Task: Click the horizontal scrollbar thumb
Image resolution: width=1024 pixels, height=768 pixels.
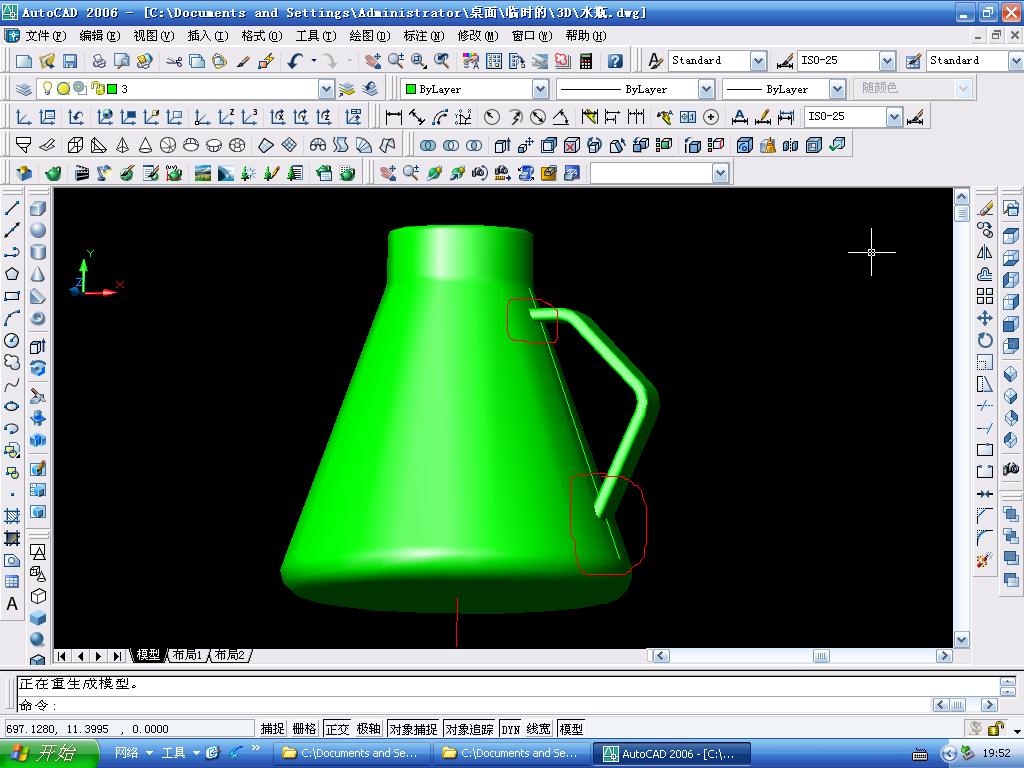Action: point(821,656)
